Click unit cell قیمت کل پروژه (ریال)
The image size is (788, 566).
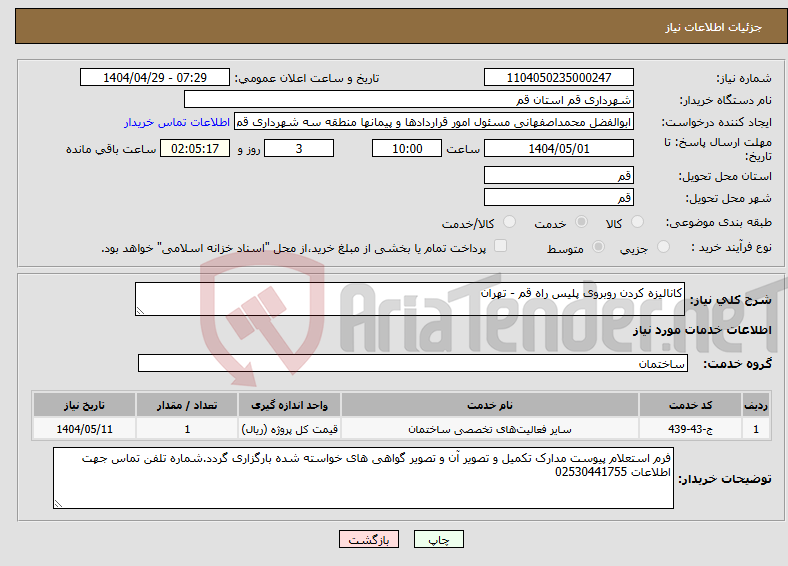[289, 429]
